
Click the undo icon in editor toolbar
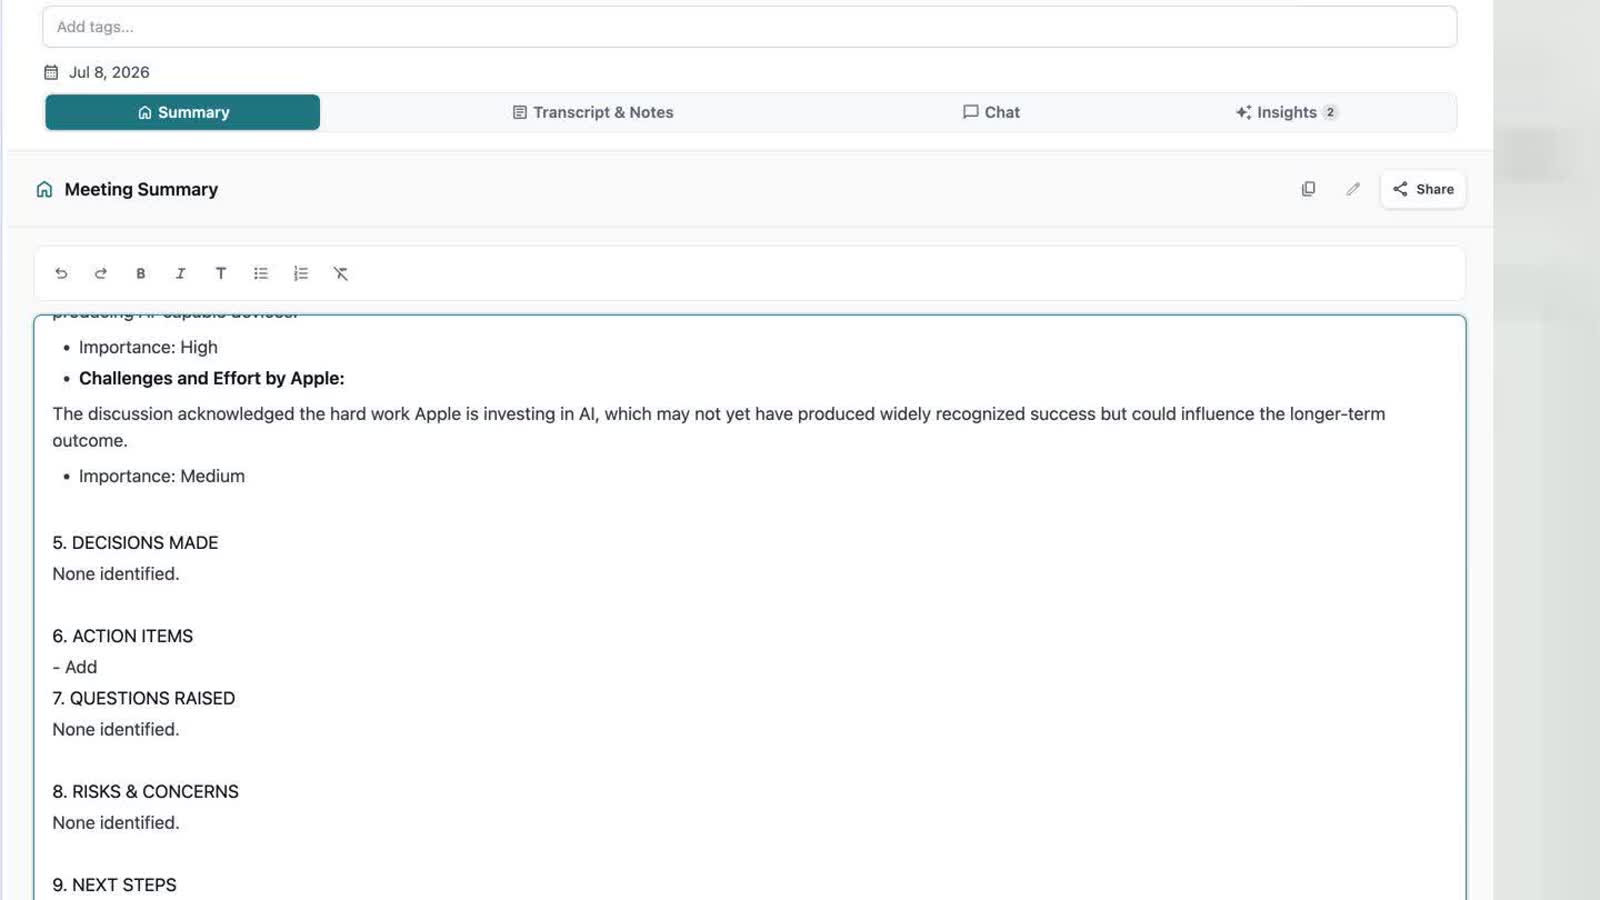point(61,273)
